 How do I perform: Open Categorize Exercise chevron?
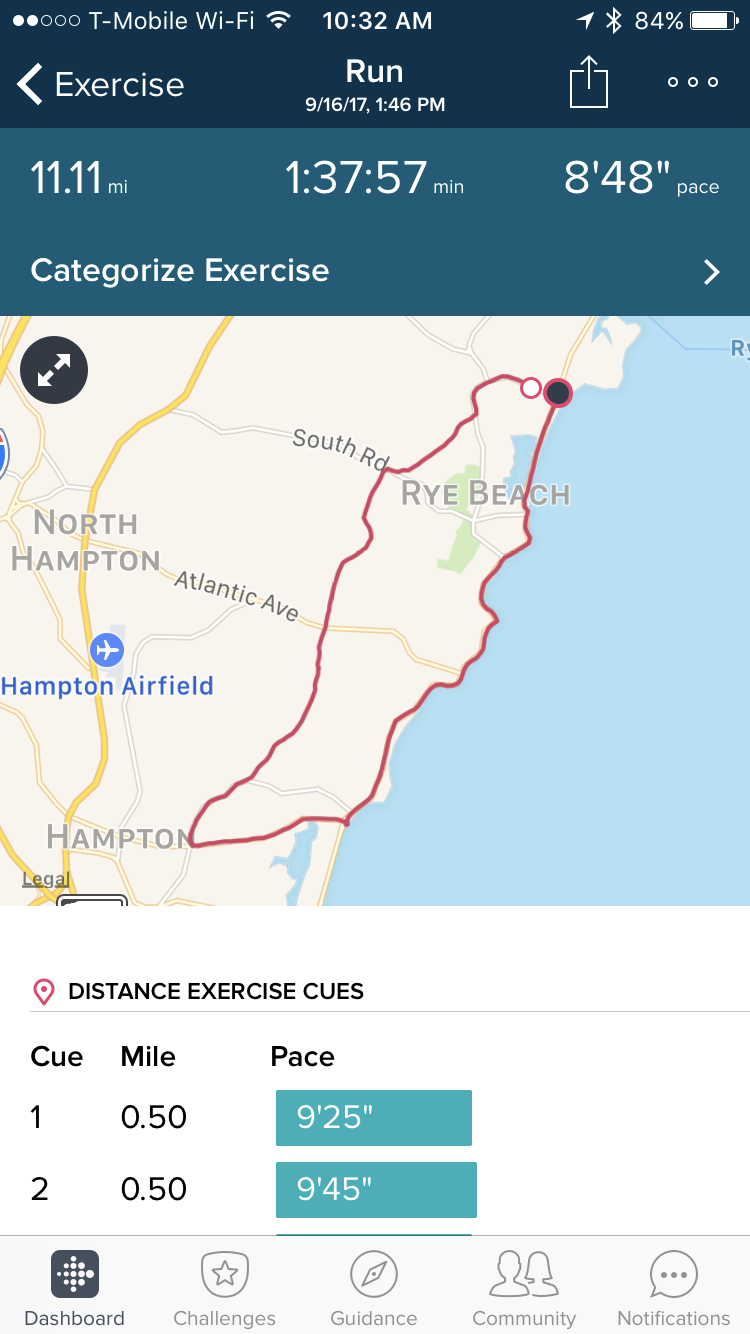[x=711, y=272]
